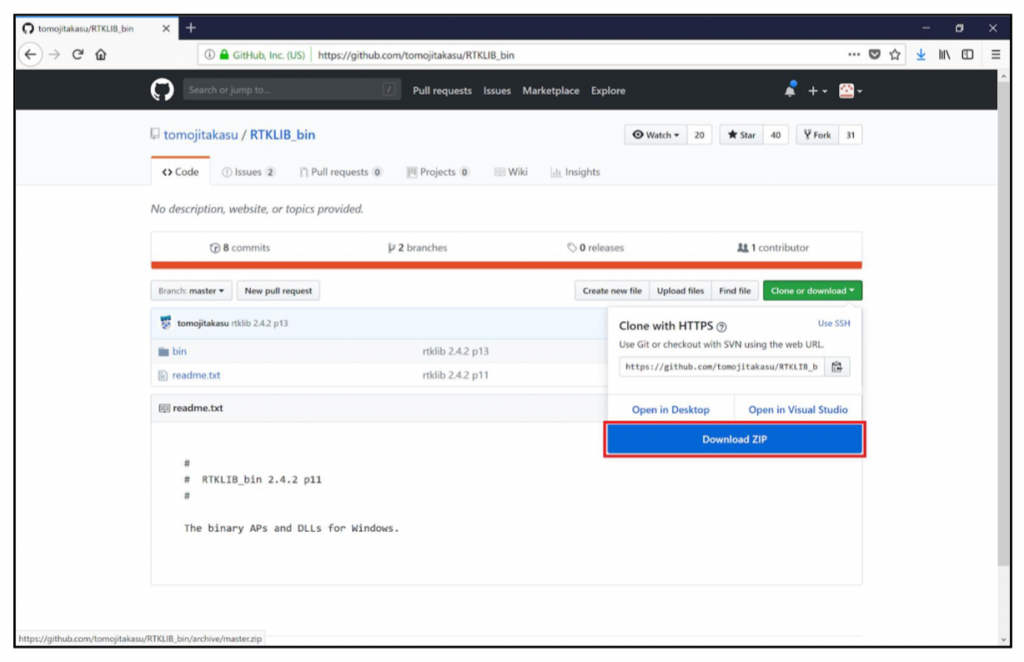
Task: Click the orange language bar
Action: pyautogui.click(x=506, y=265)
